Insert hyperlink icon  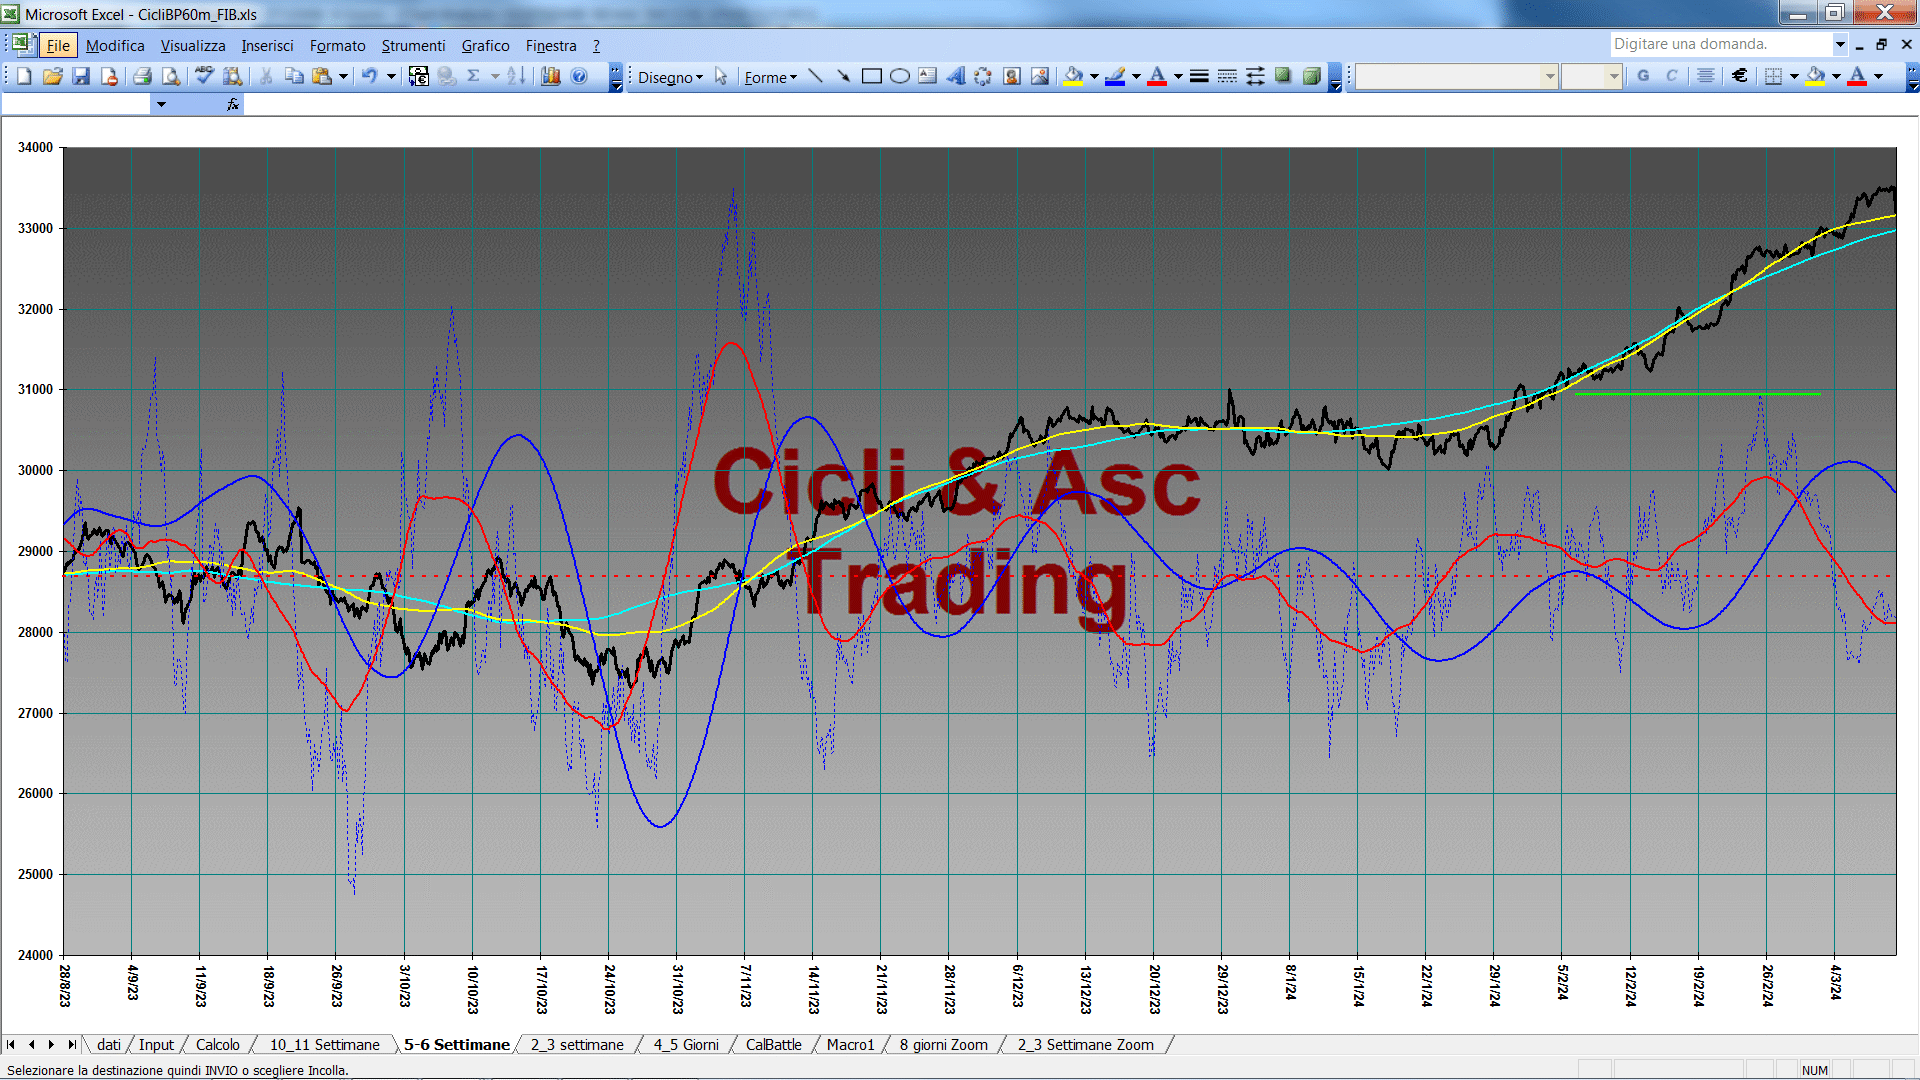click(447, 76)
